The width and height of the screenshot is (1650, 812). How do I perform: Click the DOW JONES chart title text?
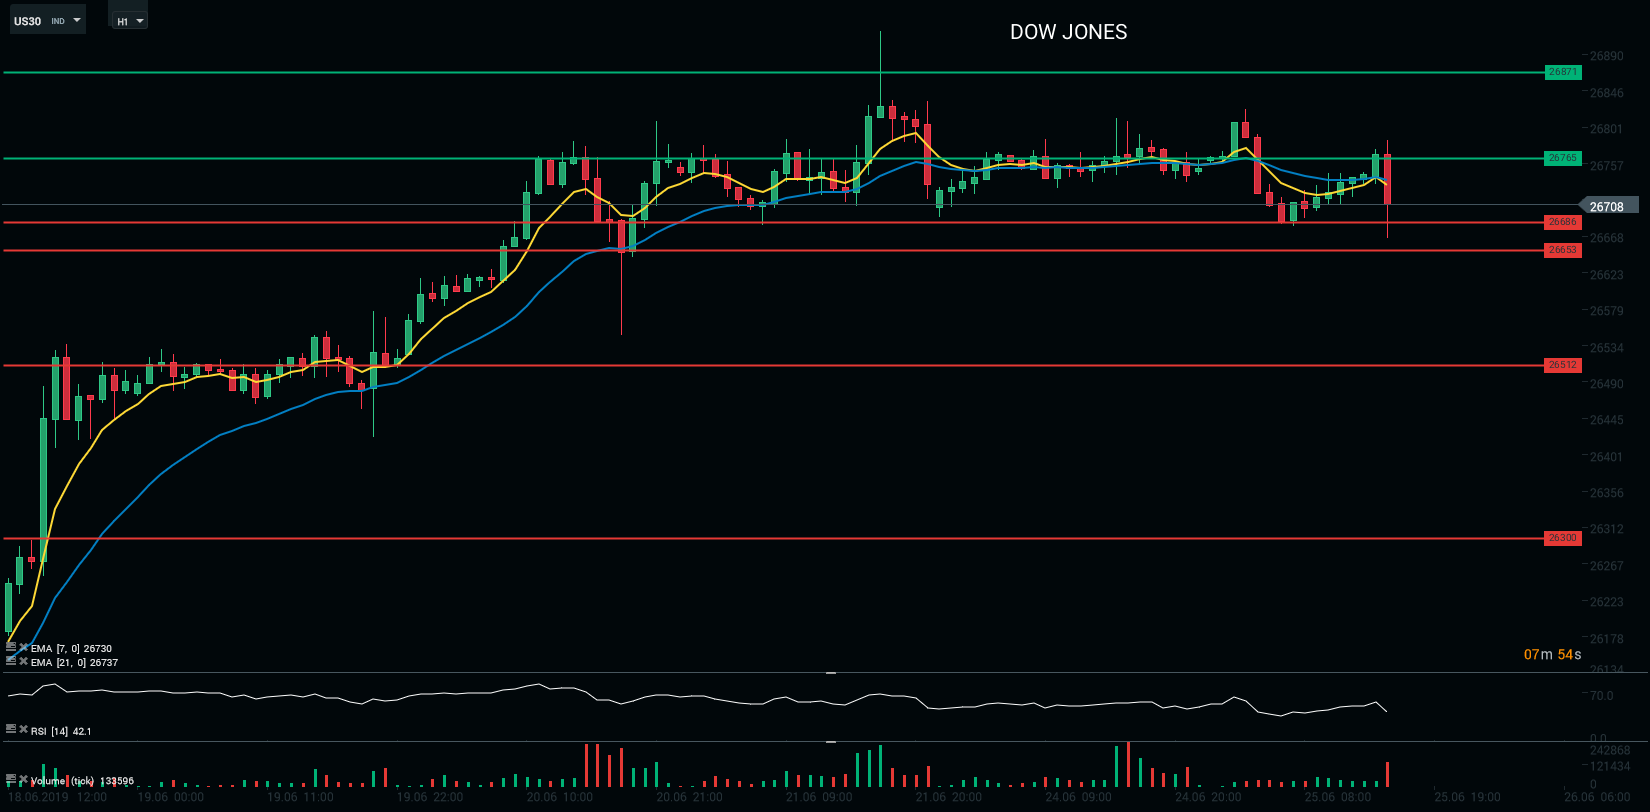point(1068,32)
